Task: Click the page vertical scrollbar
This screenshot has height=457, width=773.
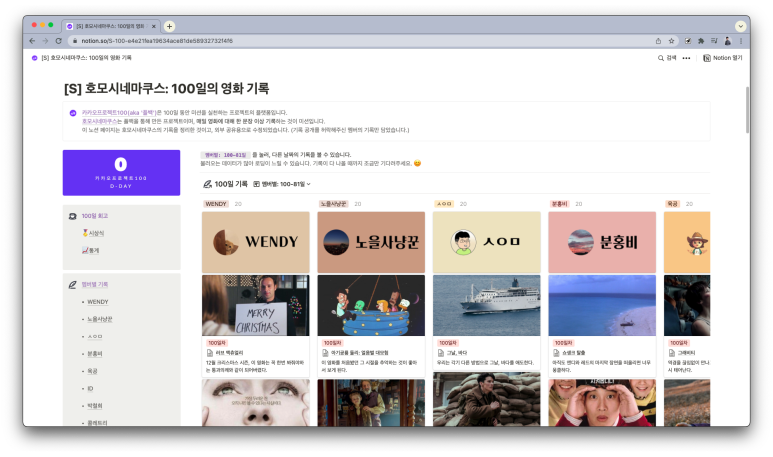Action: (747, 109)
